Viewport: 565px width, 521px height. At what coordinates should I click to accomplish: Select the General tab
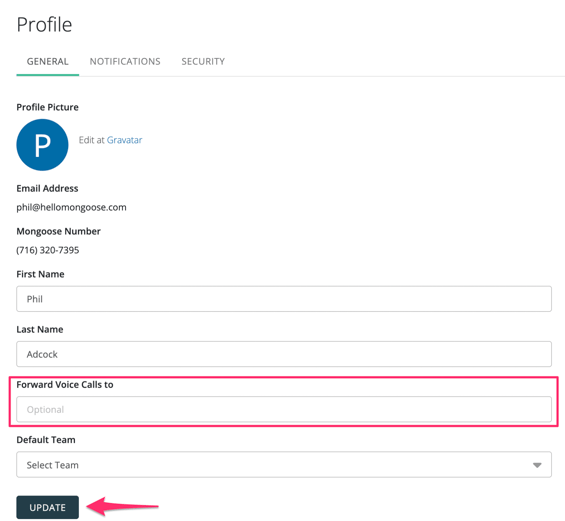(x=48, y=62)
